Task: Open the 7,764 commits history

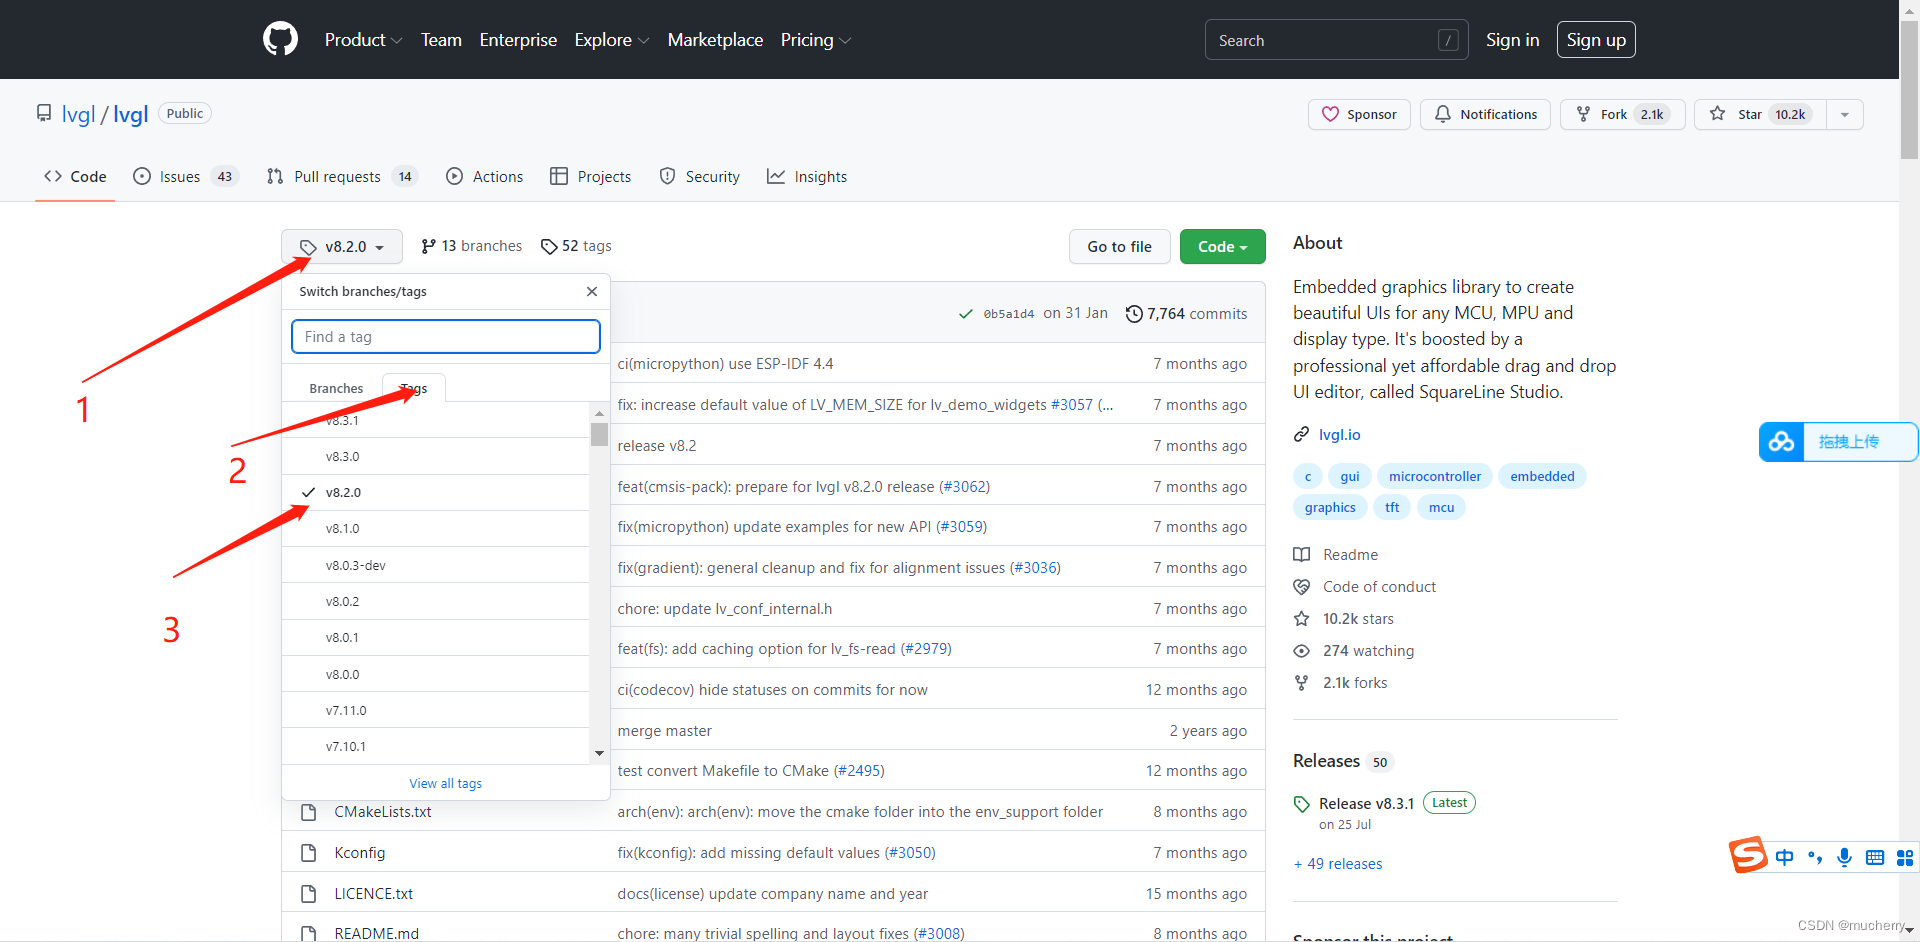Action: tap(1186, 313)
